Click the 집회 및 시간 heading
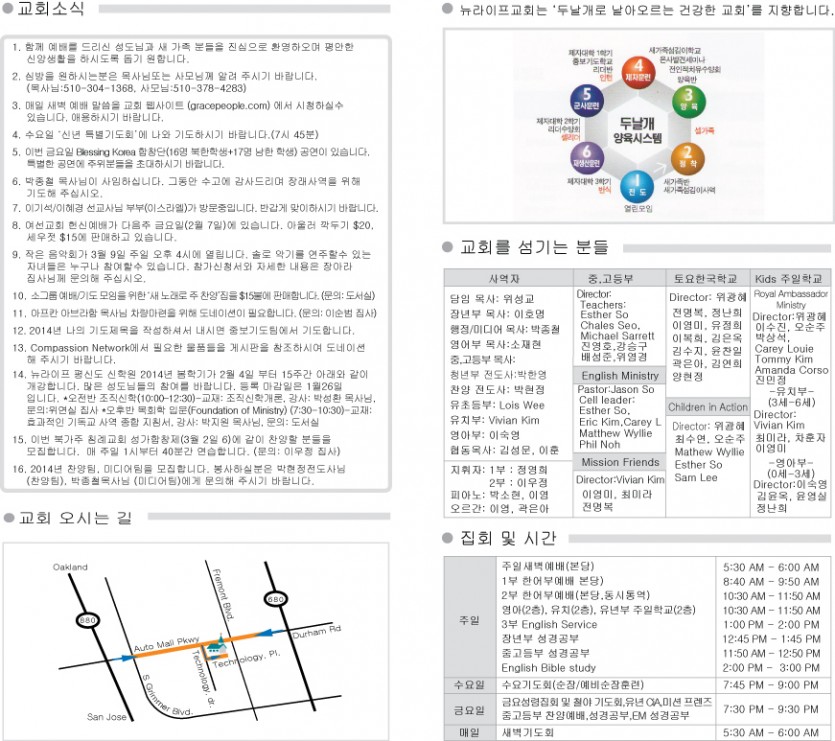Image resolution: width=835 pixels, height=741 pixels. 508,539
